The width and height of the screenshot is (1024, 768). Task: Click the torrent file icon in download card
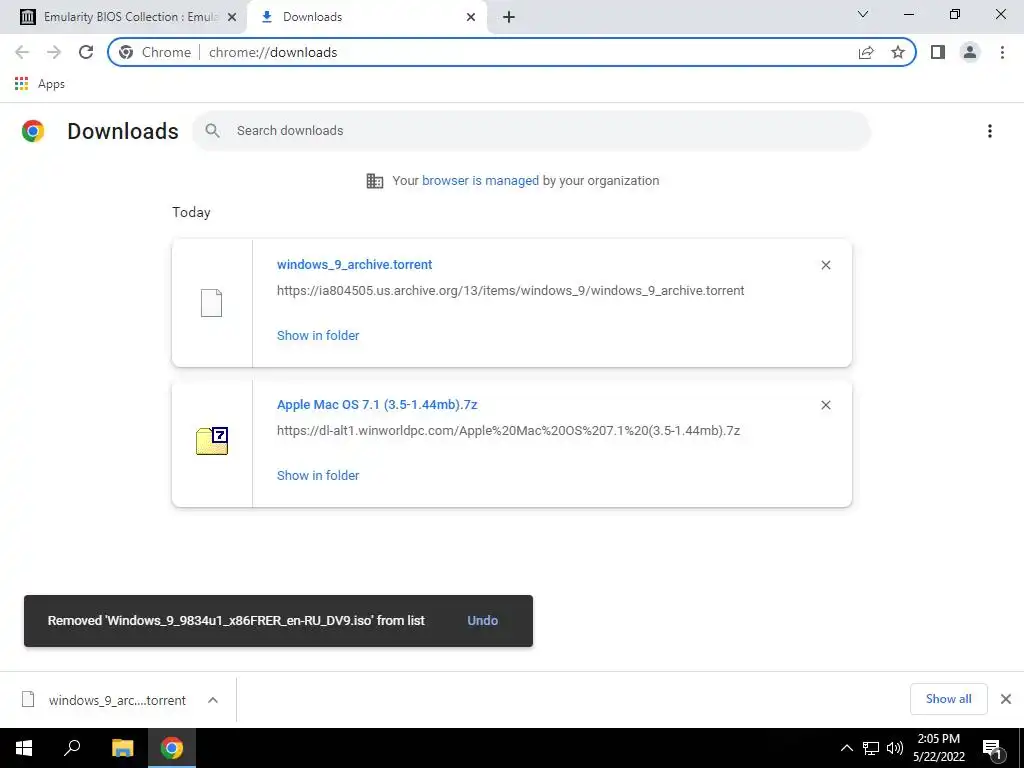click(211, 303)
